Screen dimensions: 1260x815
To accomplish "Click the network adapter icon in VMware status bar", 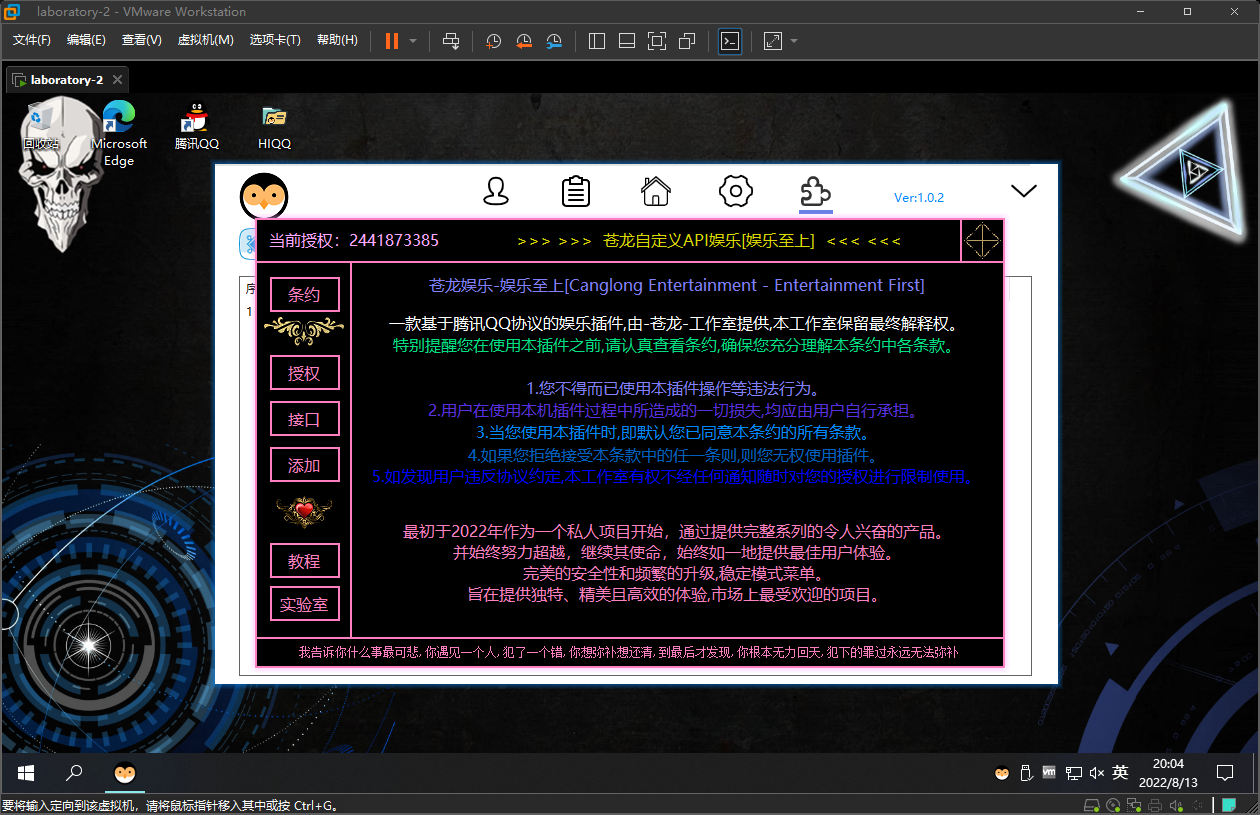I will tap(1134, 805).
